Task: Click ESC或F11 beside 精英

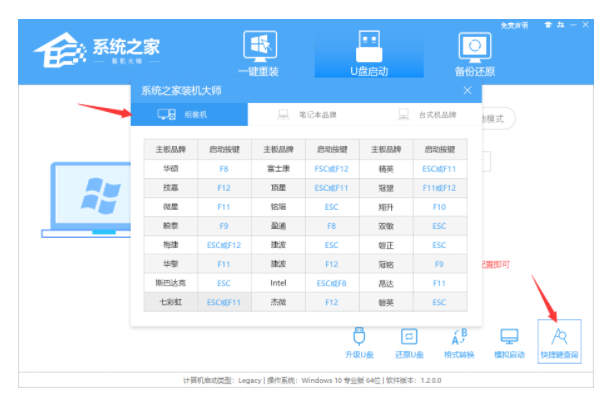Action: click(439, 168)
